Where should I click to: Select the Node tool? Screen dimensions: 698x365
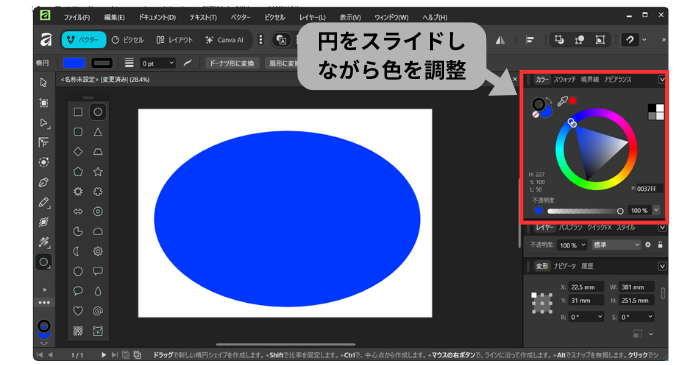[x=44, y=123]
